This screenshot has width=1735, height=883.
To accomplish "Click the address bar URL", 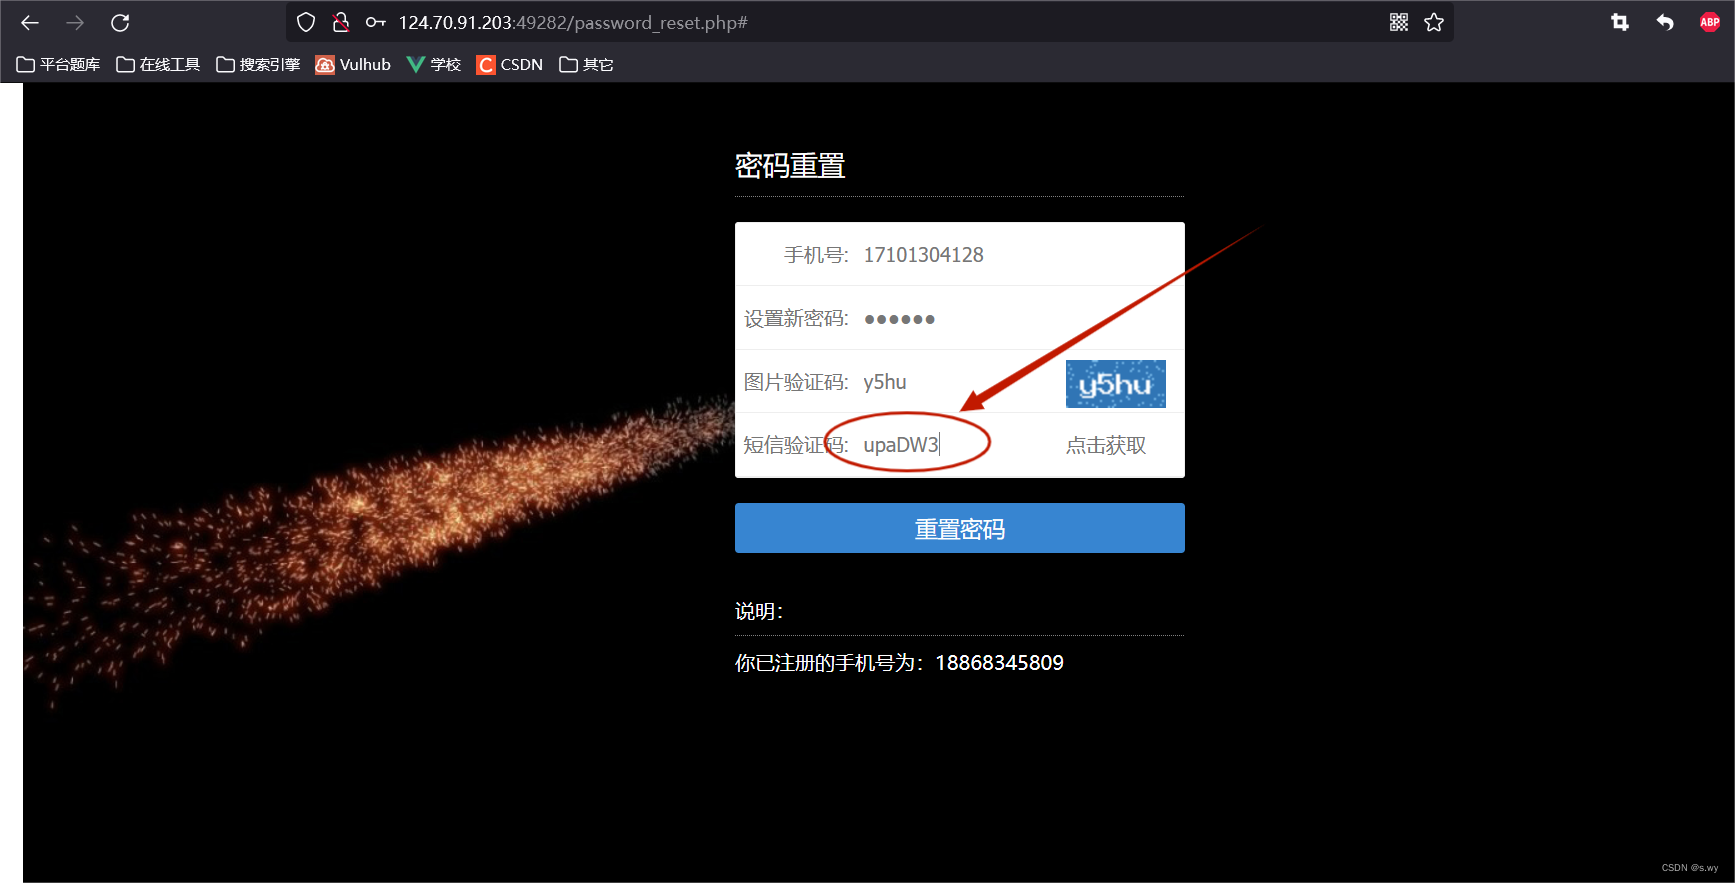I will click(x=573, y=22).
